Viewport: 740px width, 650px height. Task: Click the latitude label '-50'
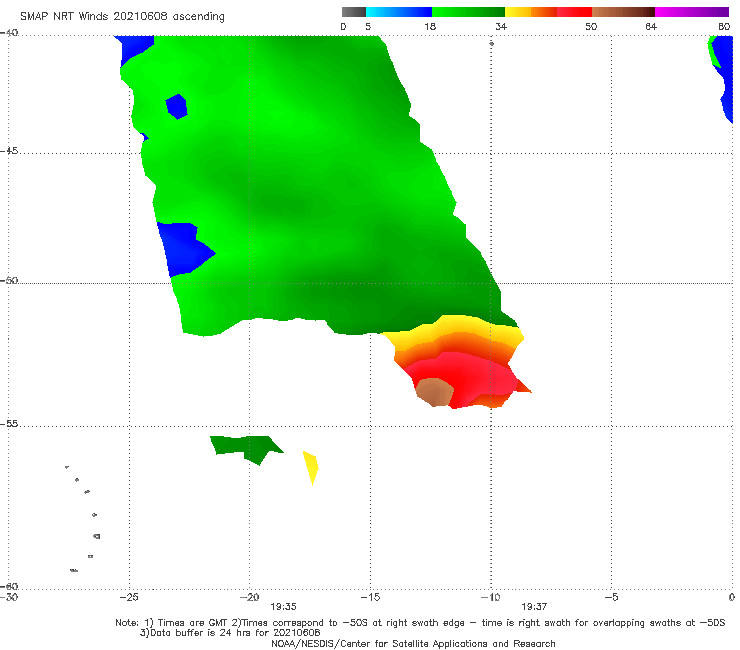pos(9,280)
